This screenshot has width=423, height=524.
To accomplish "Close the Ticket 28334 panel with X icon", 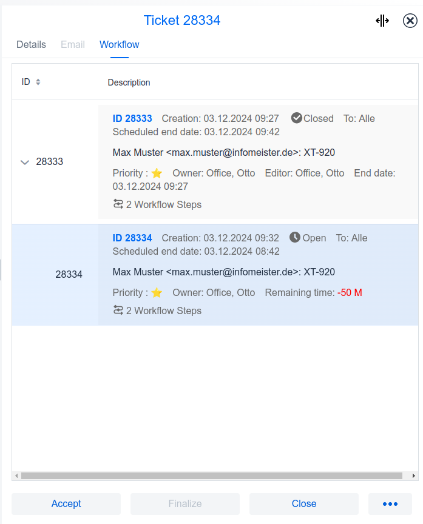I will point(410,21).
